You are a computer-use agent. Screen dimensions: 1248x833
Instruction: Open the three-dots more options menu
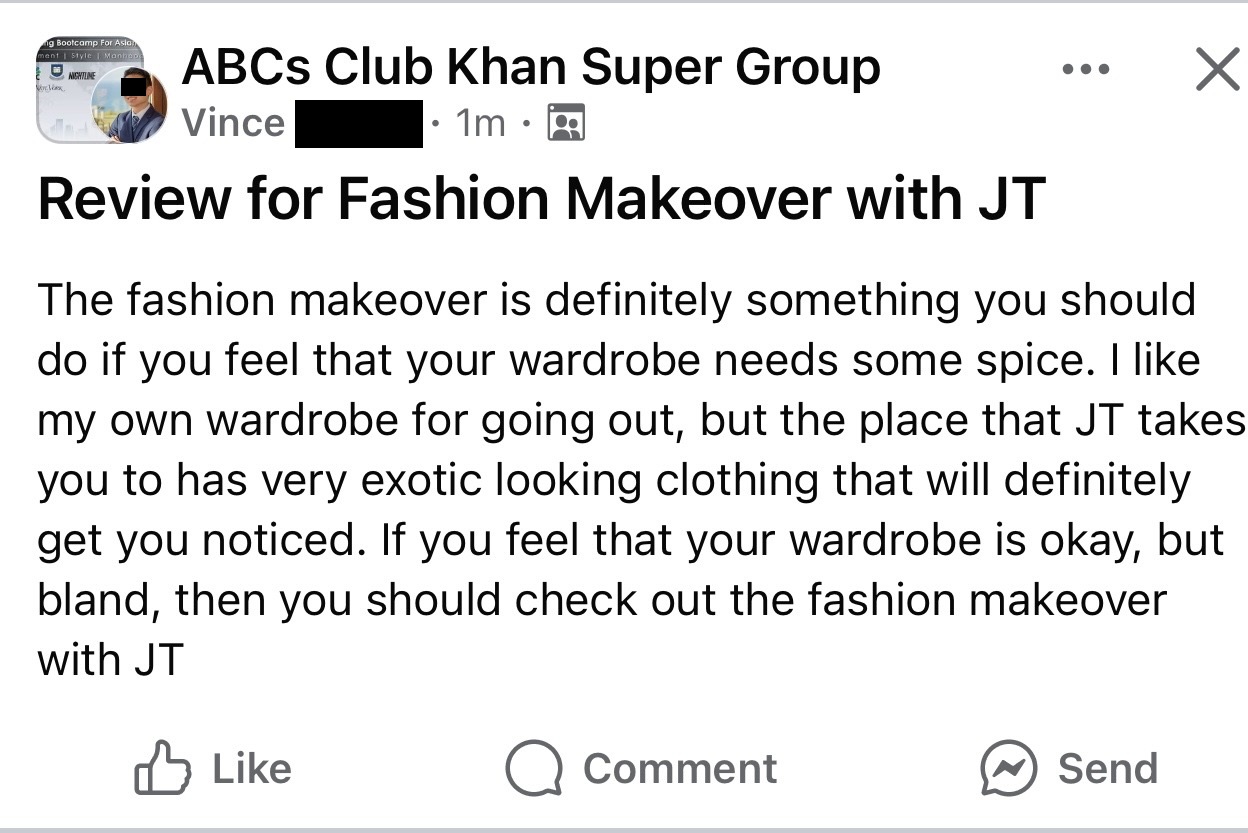tap(1086, 70)
